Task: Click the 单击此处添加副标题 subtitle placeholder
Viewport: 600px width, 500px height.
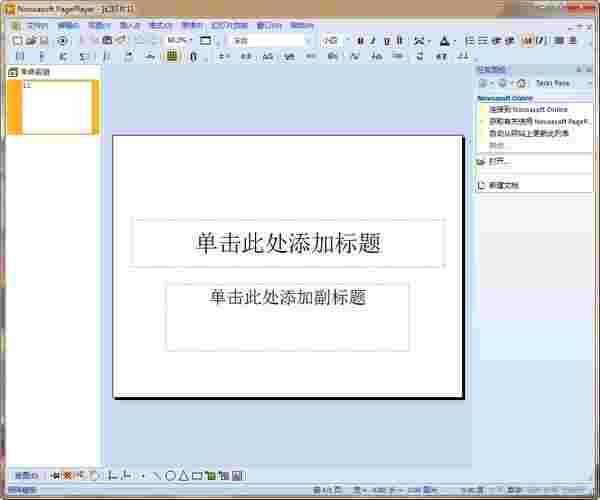Action: click(x=287, y=316)
